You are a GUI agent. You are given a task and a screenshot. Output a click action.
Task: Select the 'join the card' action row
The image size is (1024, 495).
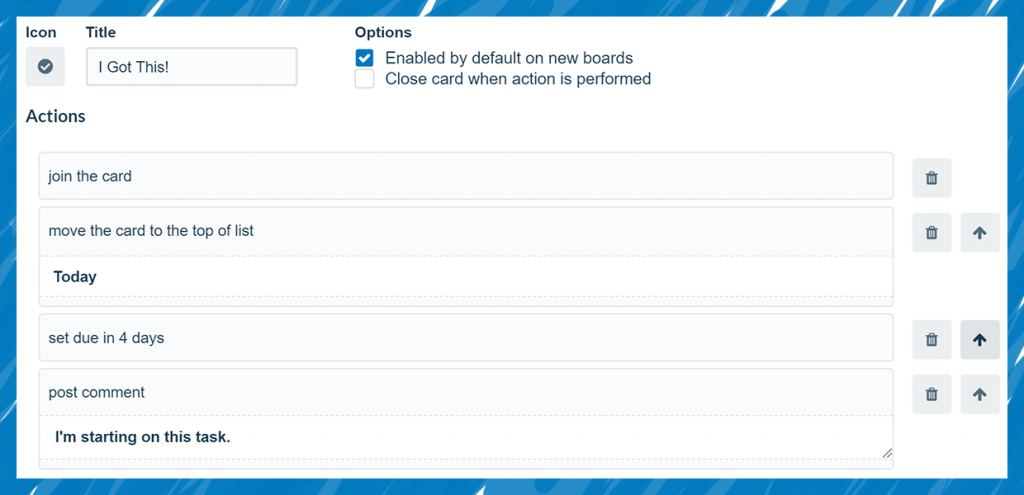pyautogui.click(x=465, y=176)
